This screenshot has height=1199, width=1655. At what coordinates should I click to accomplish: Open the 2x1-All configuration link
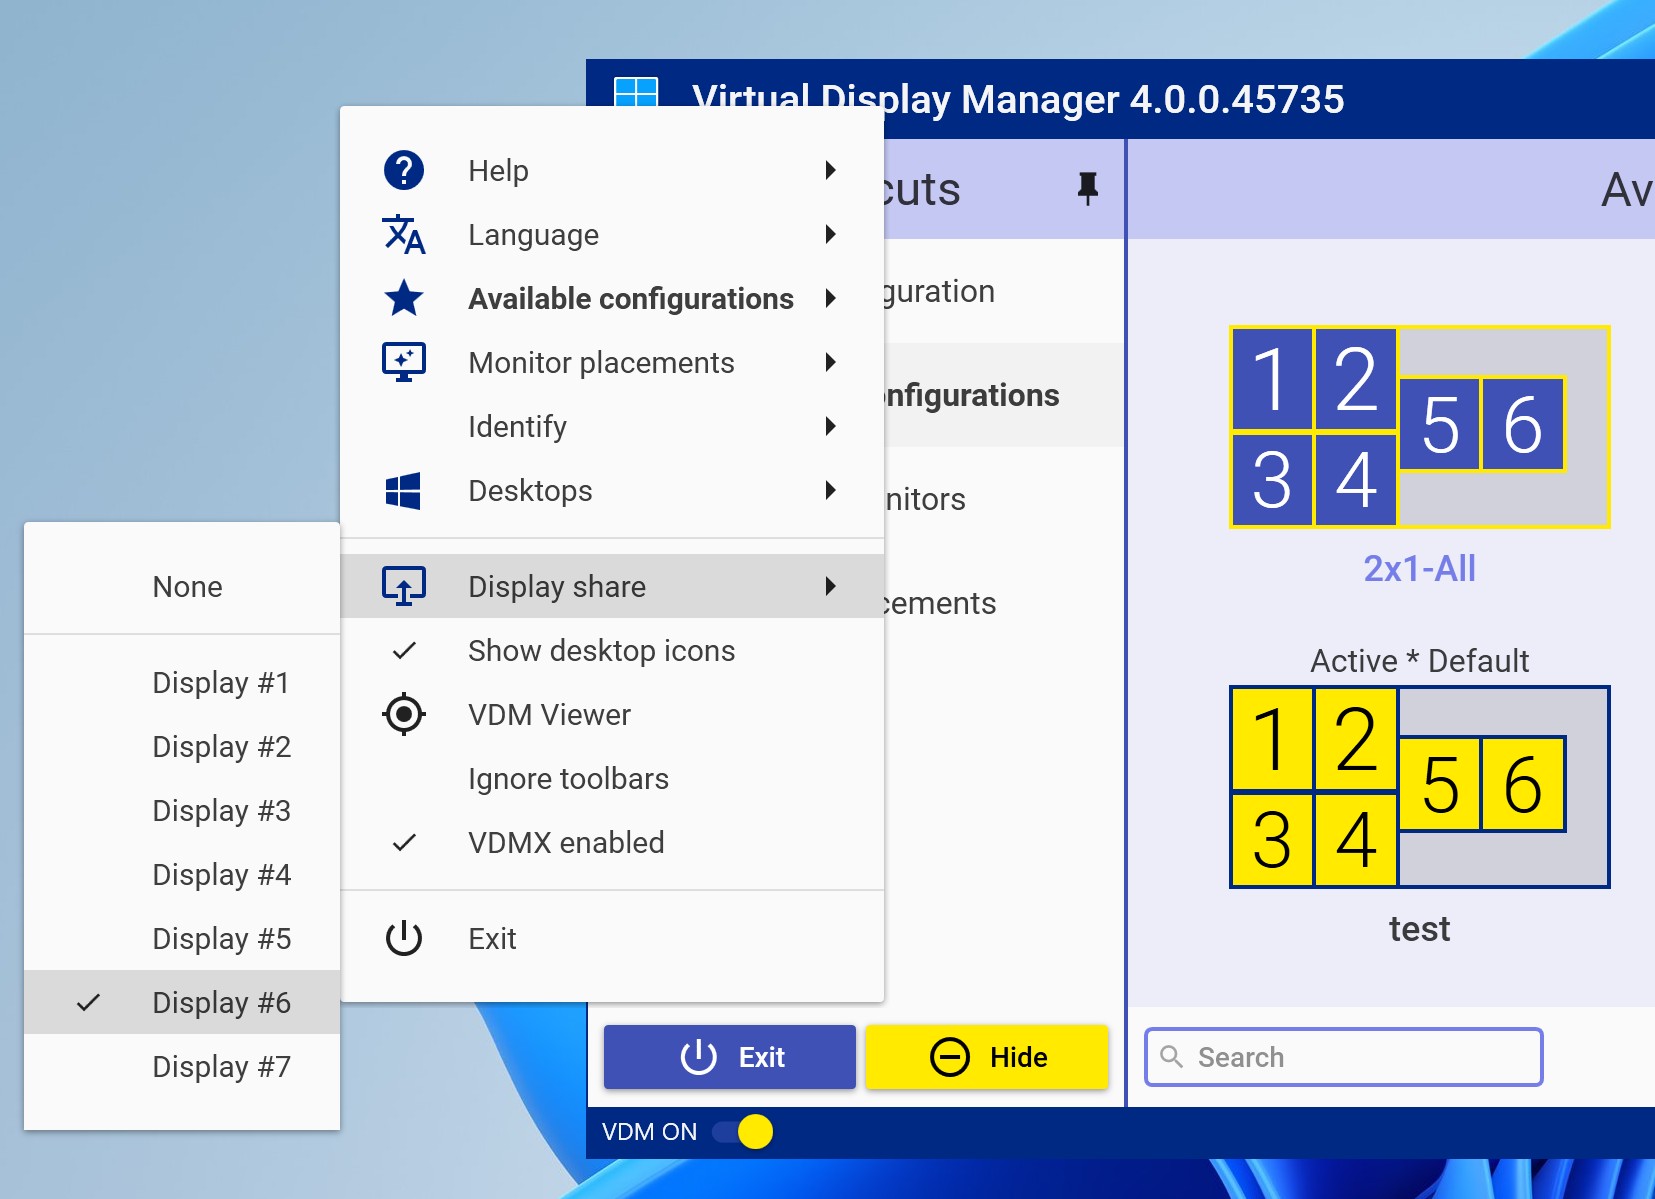[x=1419, y=568]
